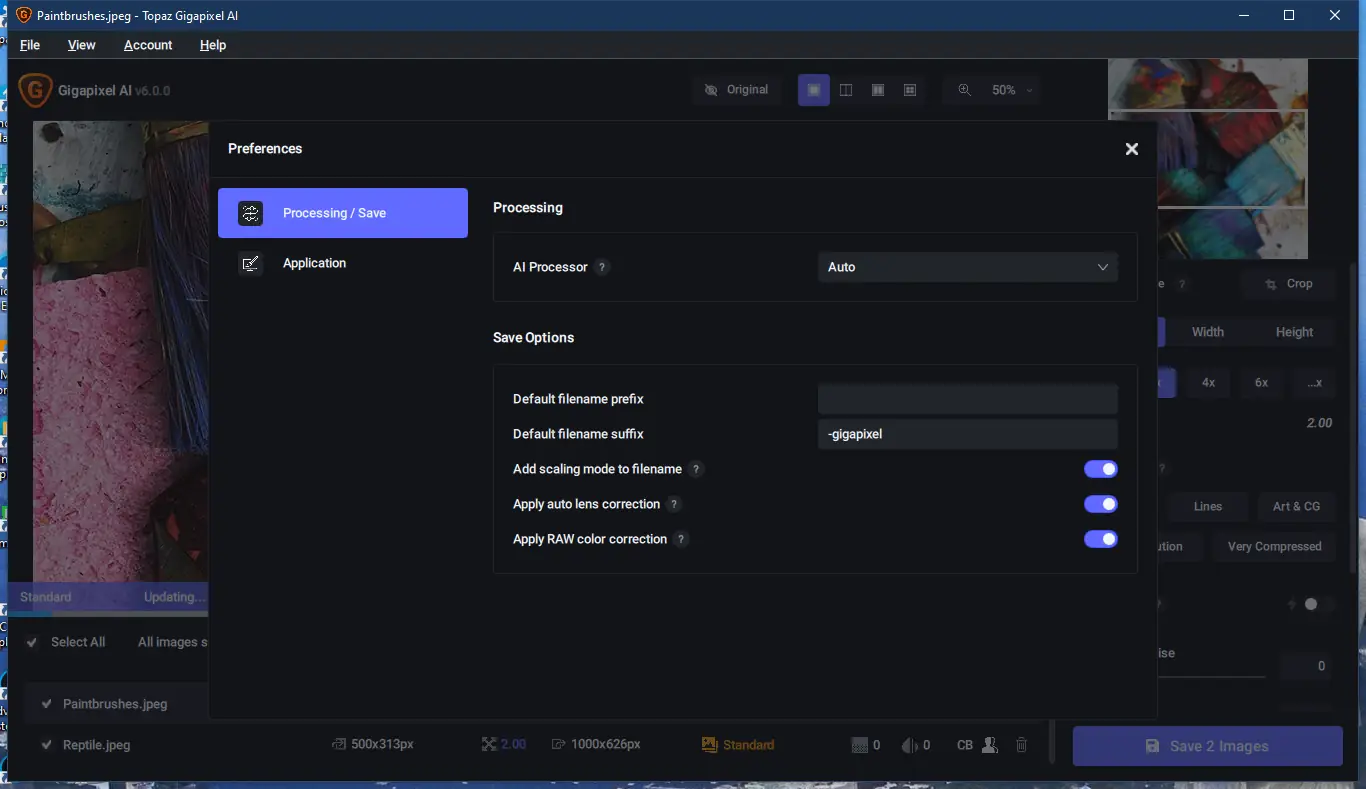
Task: Open the File menu
Action: point(30,45)
